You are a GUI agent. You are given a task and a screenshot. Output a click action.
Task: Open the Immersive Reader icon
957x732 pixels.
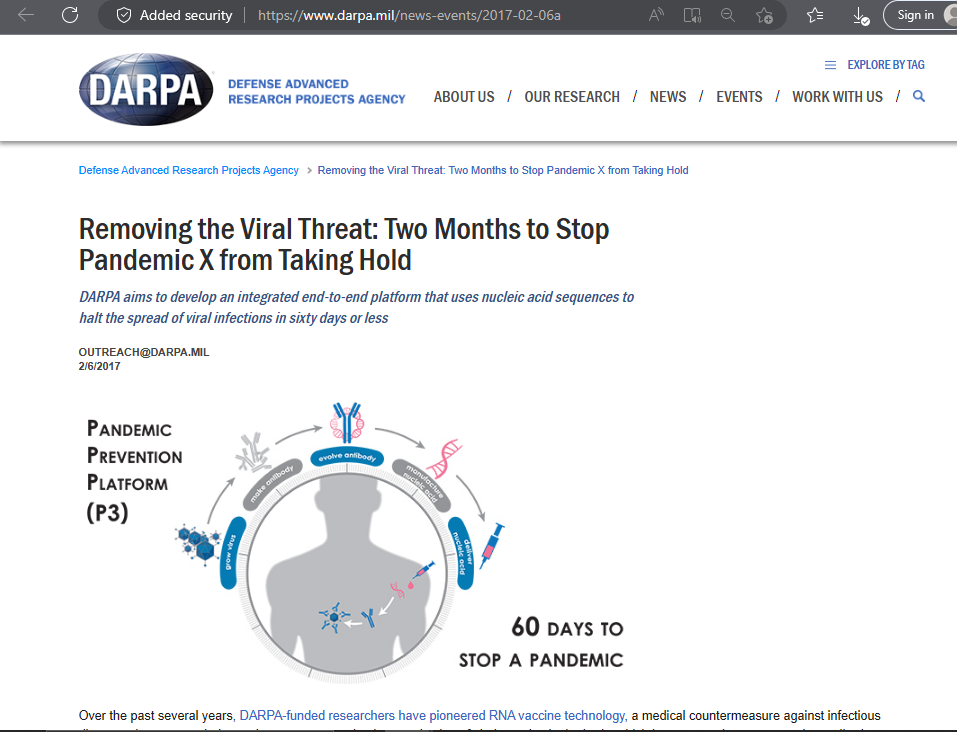tap(692, 15)
